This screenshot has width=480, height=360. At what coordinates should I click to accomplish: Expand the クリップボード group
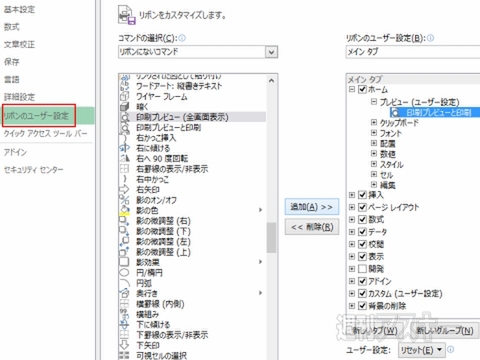click(x=374, y=122)
